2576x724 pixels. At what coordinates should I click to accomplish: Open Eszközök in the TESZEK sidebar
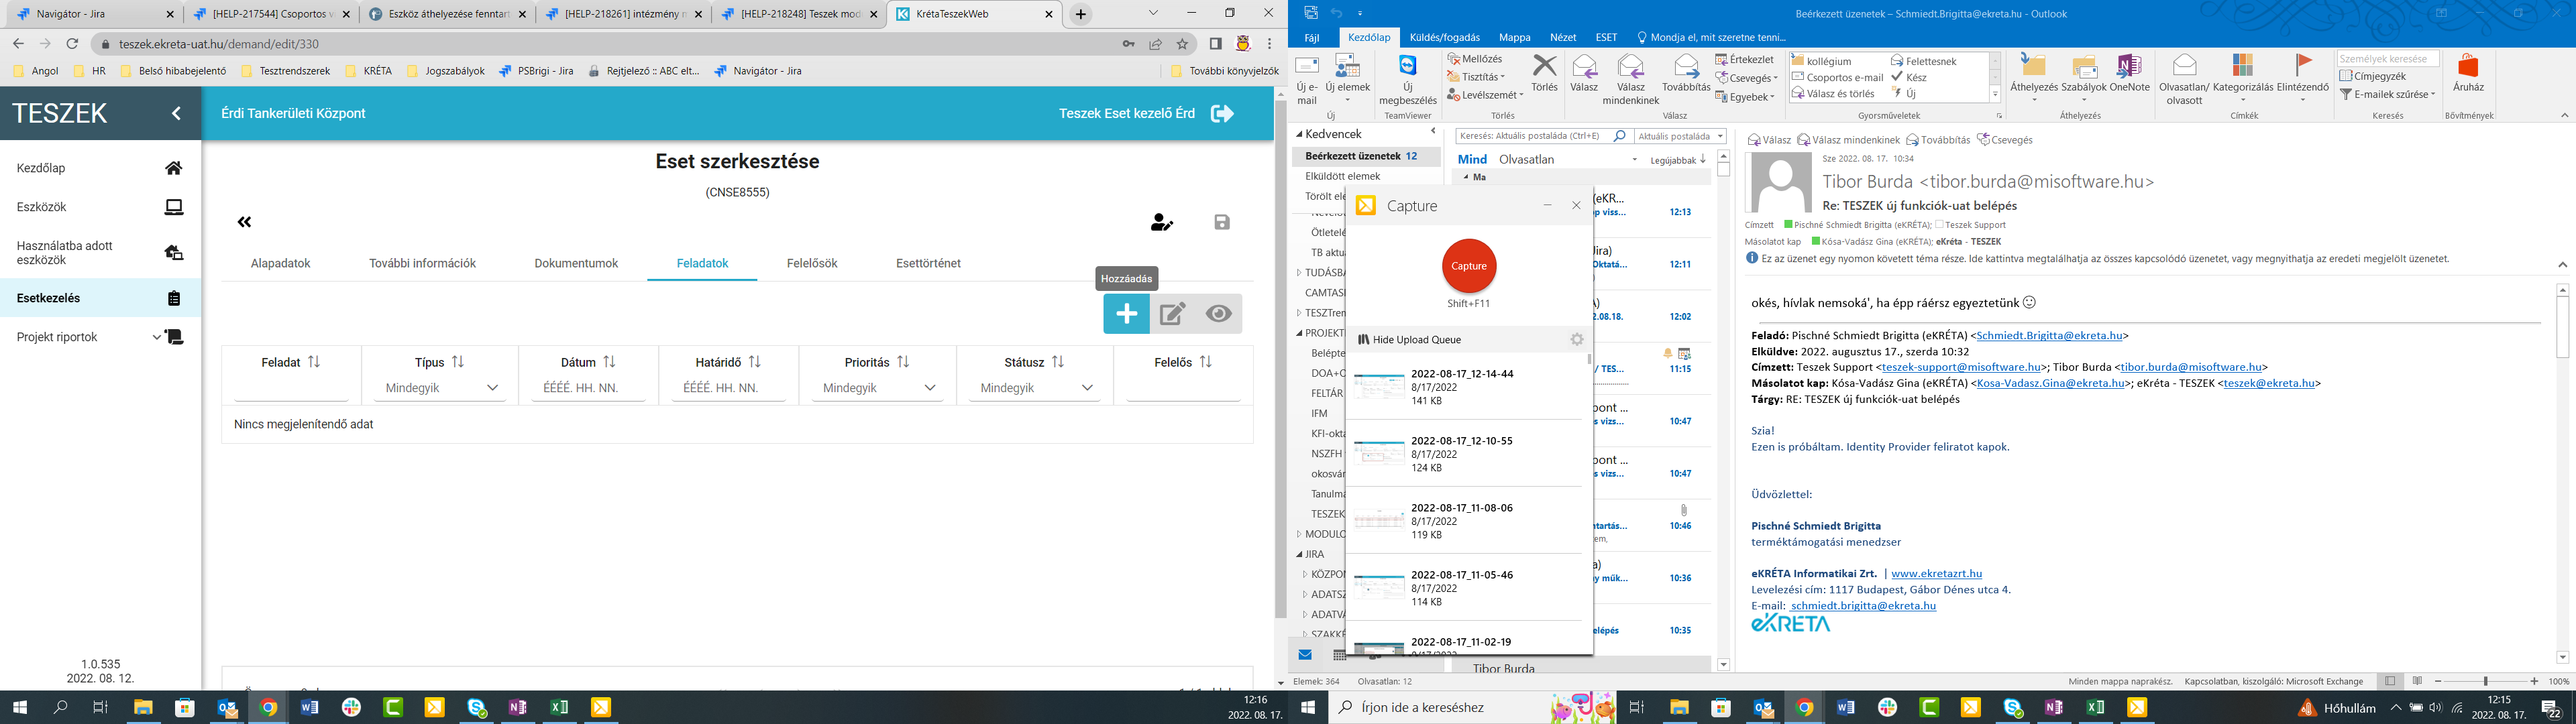(100, 207)
